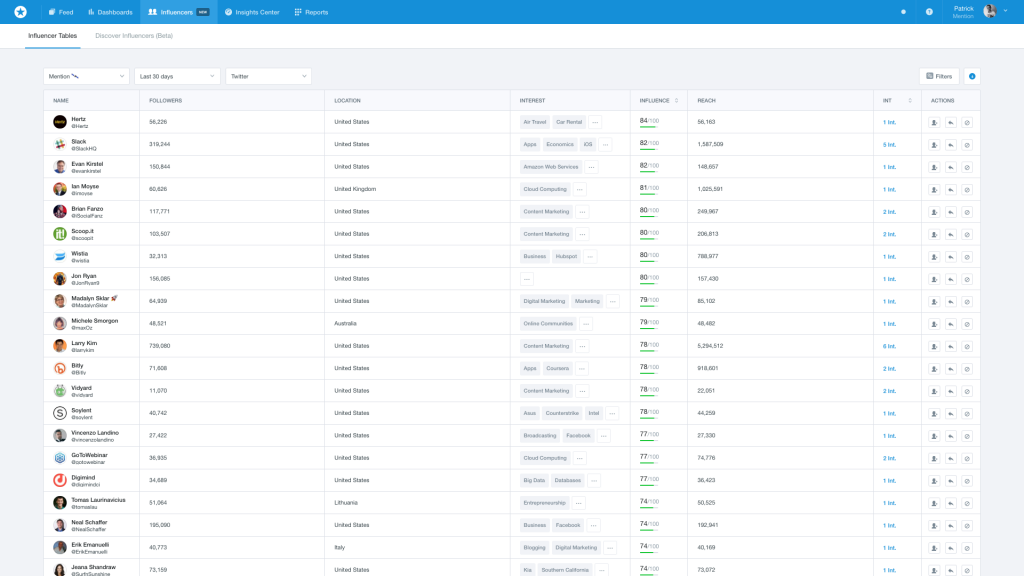1024x576 pixels.
Task: Reply to Digimind with the arrow icon
Action: click(951, 481)
